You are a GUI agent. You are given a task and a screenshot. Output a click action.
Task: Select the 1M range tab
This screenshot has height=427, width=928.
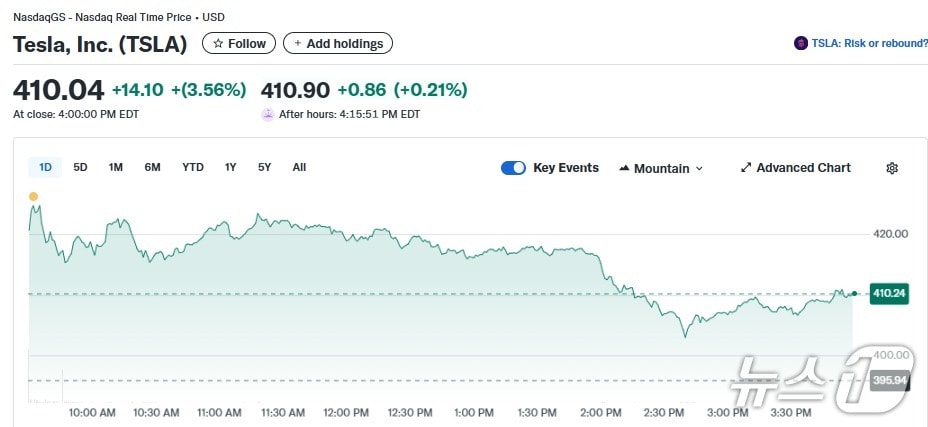(x=116, y=167)
